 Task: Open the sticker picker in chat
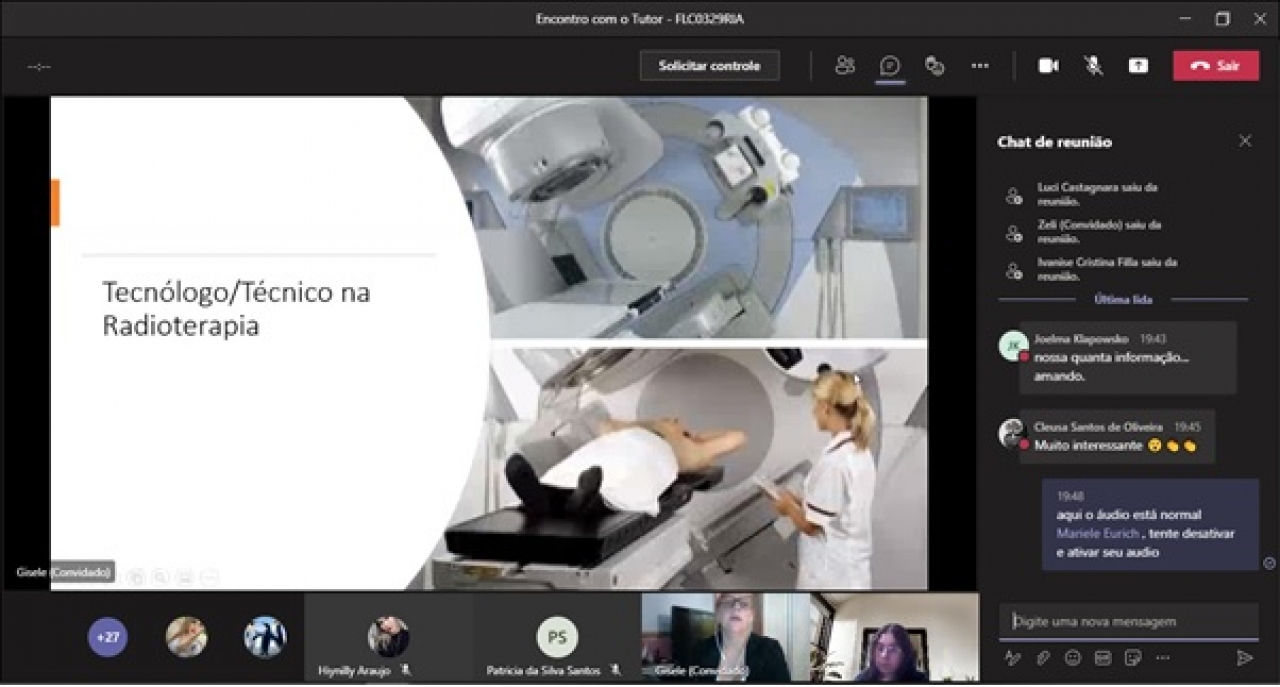(x=1133, y=658)
